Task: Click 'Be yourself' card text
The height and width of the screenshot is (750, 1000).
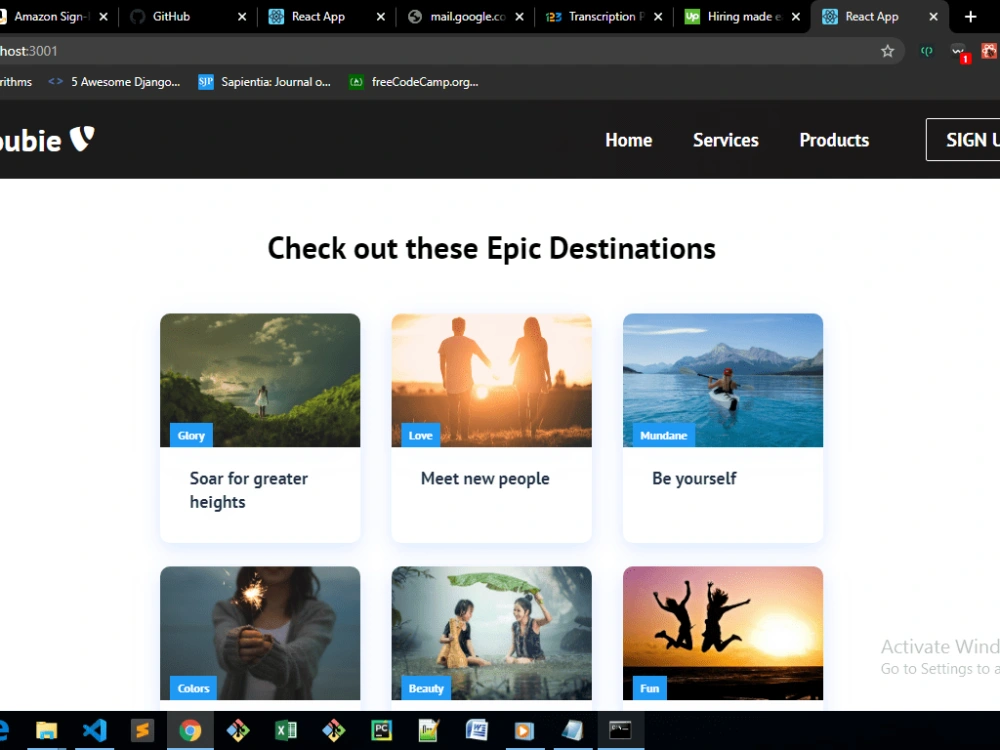Action: (694, 478)
